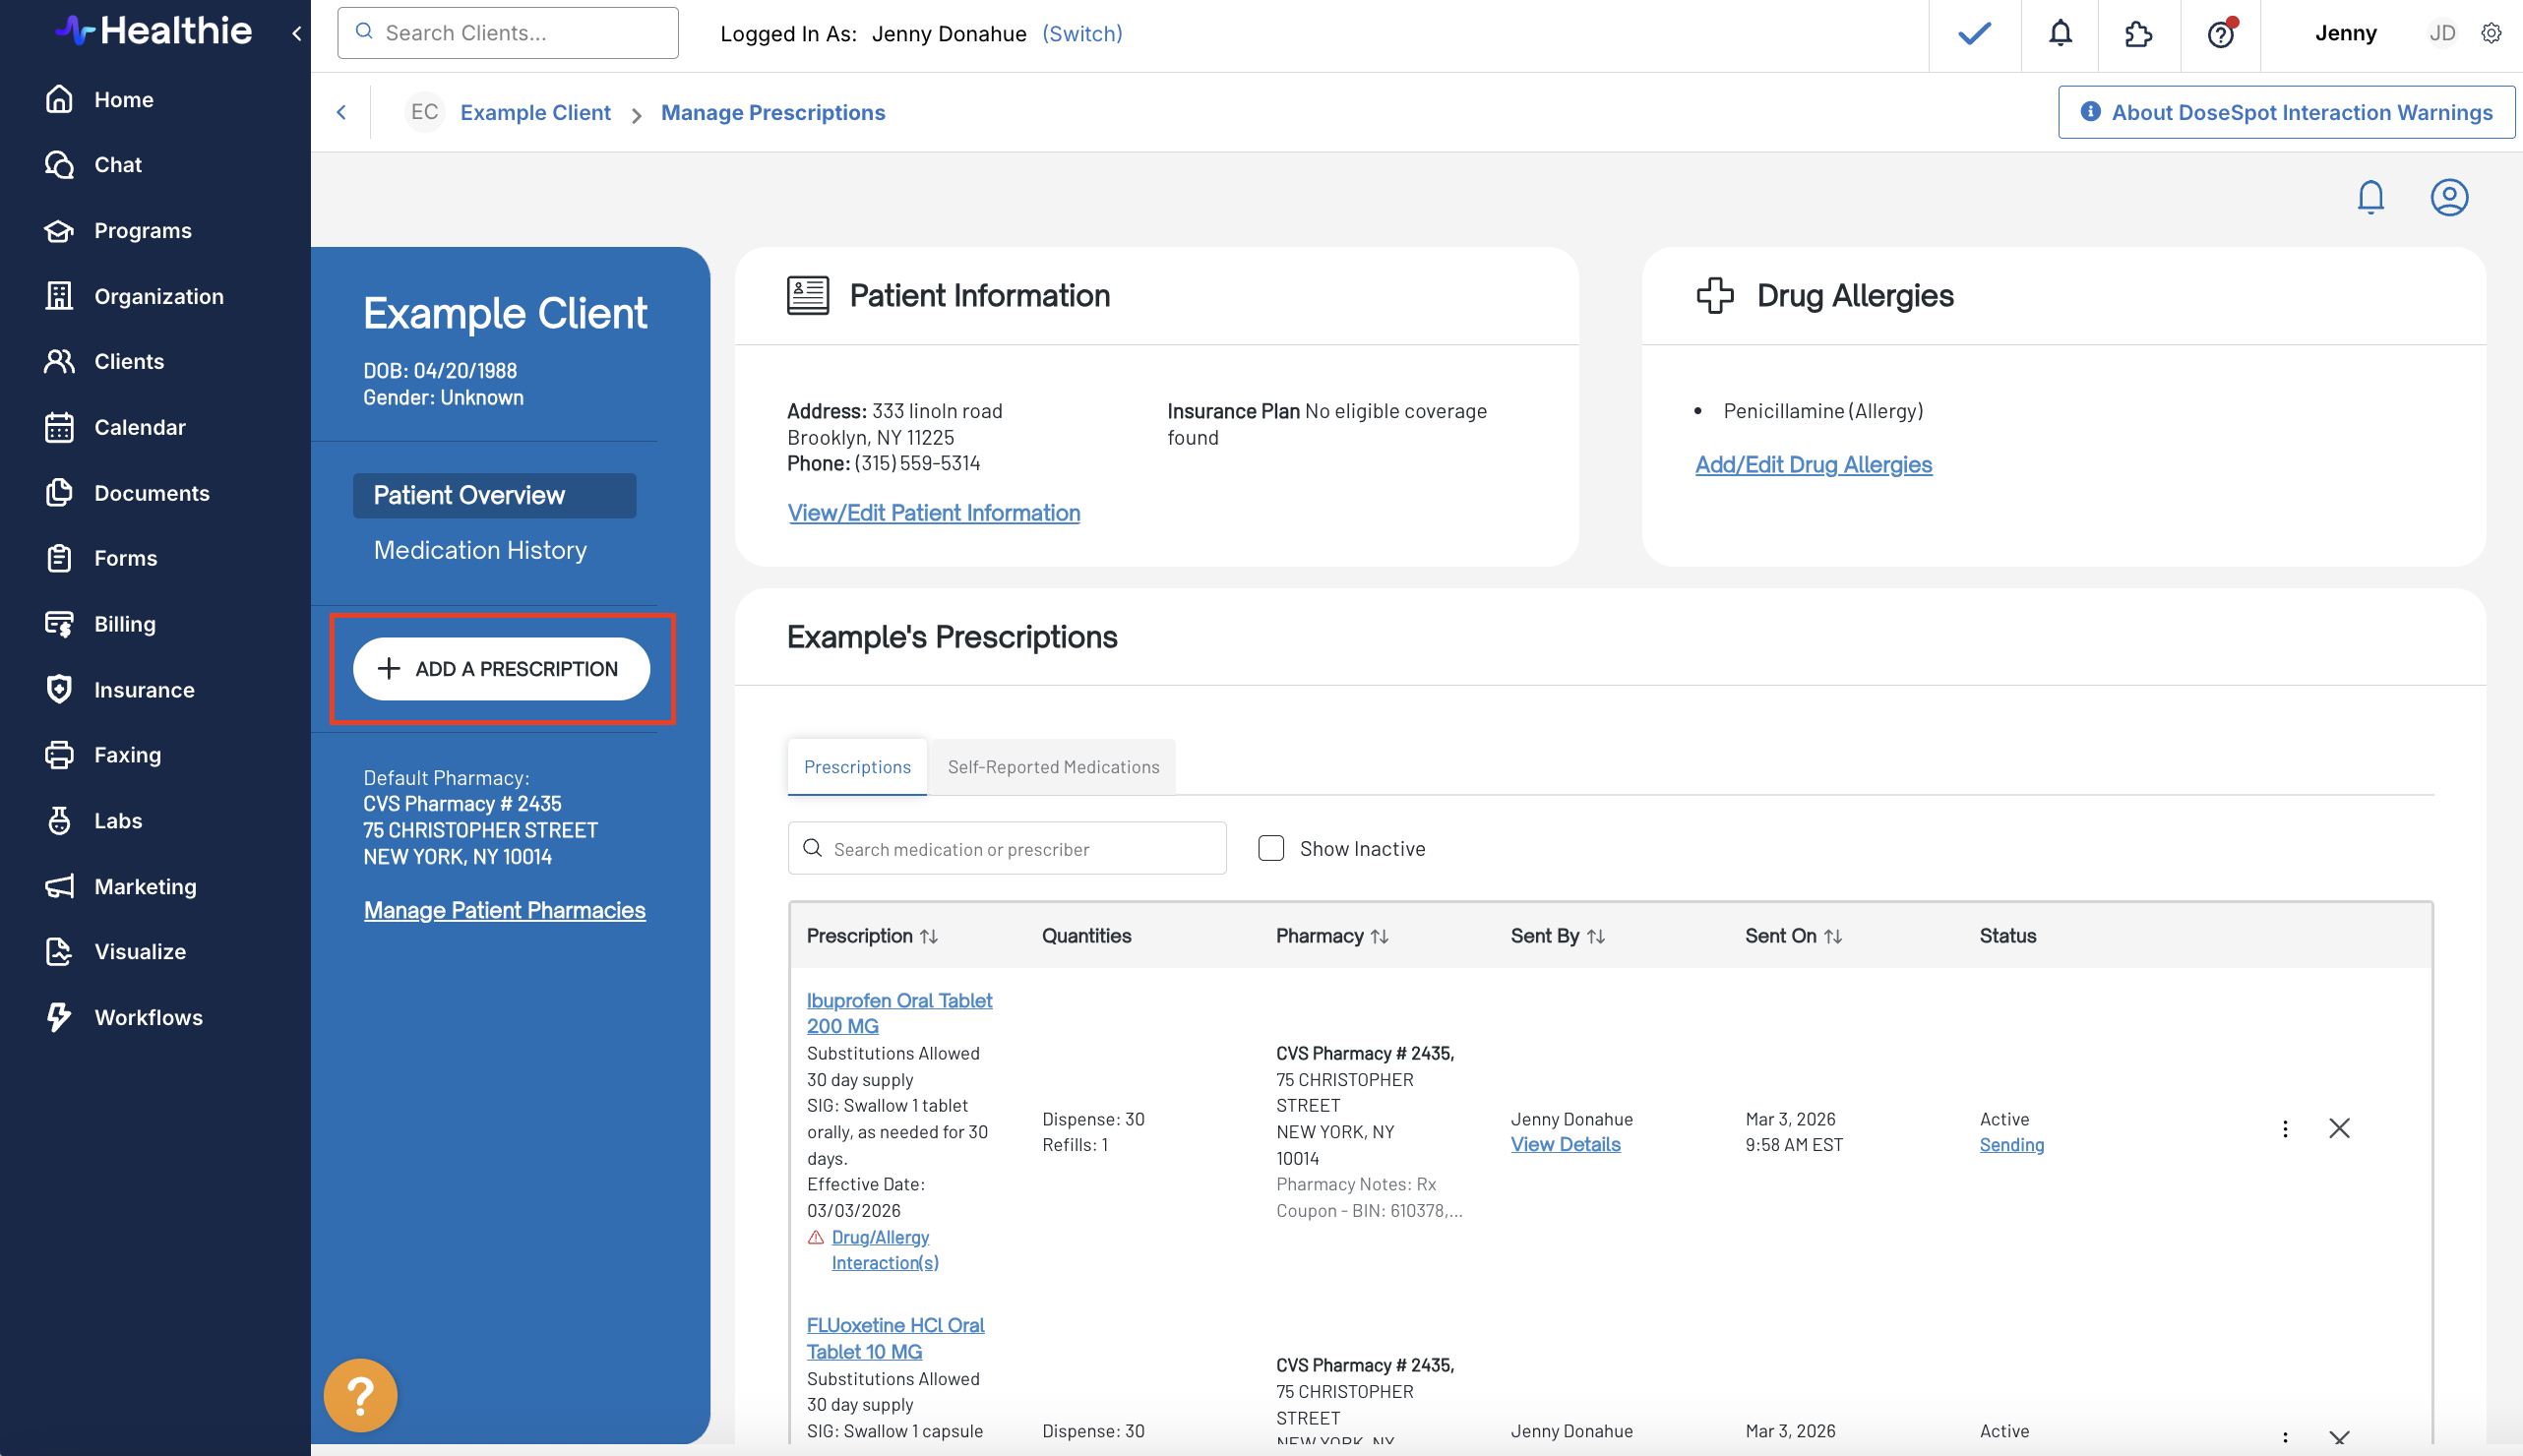Click the top bar notifications bell

[x=2060, y=34]
